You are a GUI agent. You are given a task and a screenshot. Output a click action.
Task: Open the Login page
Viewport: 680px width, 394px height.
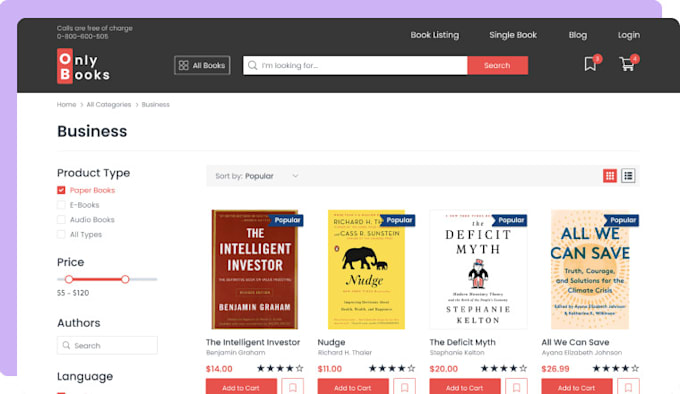pyautogui.click(x=629, y=35)
